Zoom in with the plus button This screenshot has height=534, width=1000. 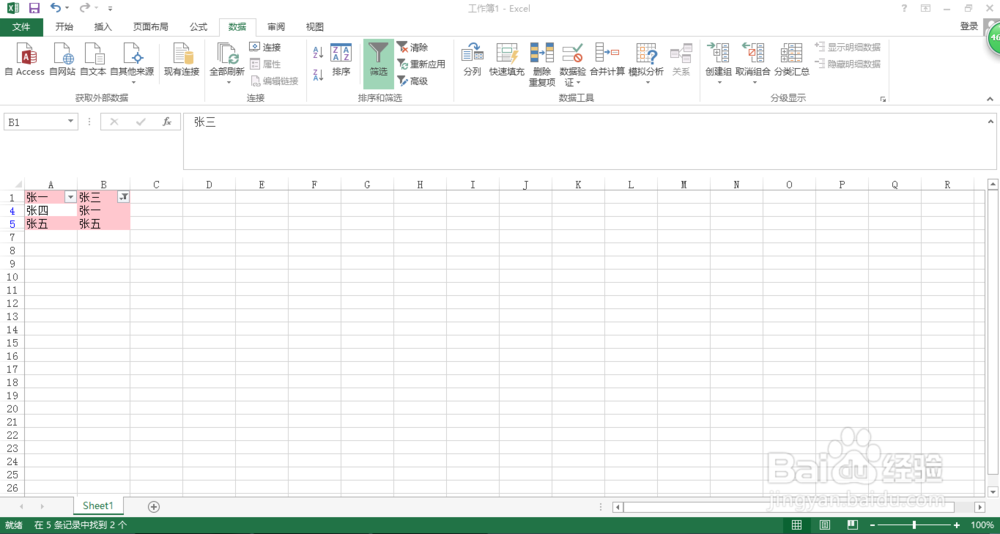[956, 525]
